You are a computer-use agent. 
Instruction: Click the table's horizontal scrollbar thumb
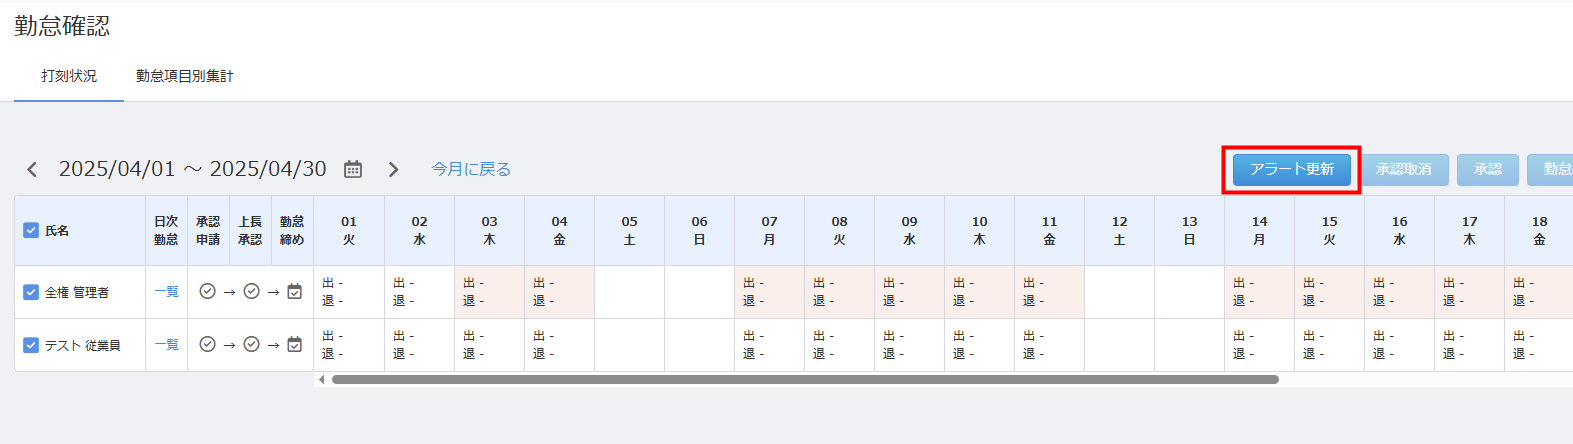pos(805,379)
